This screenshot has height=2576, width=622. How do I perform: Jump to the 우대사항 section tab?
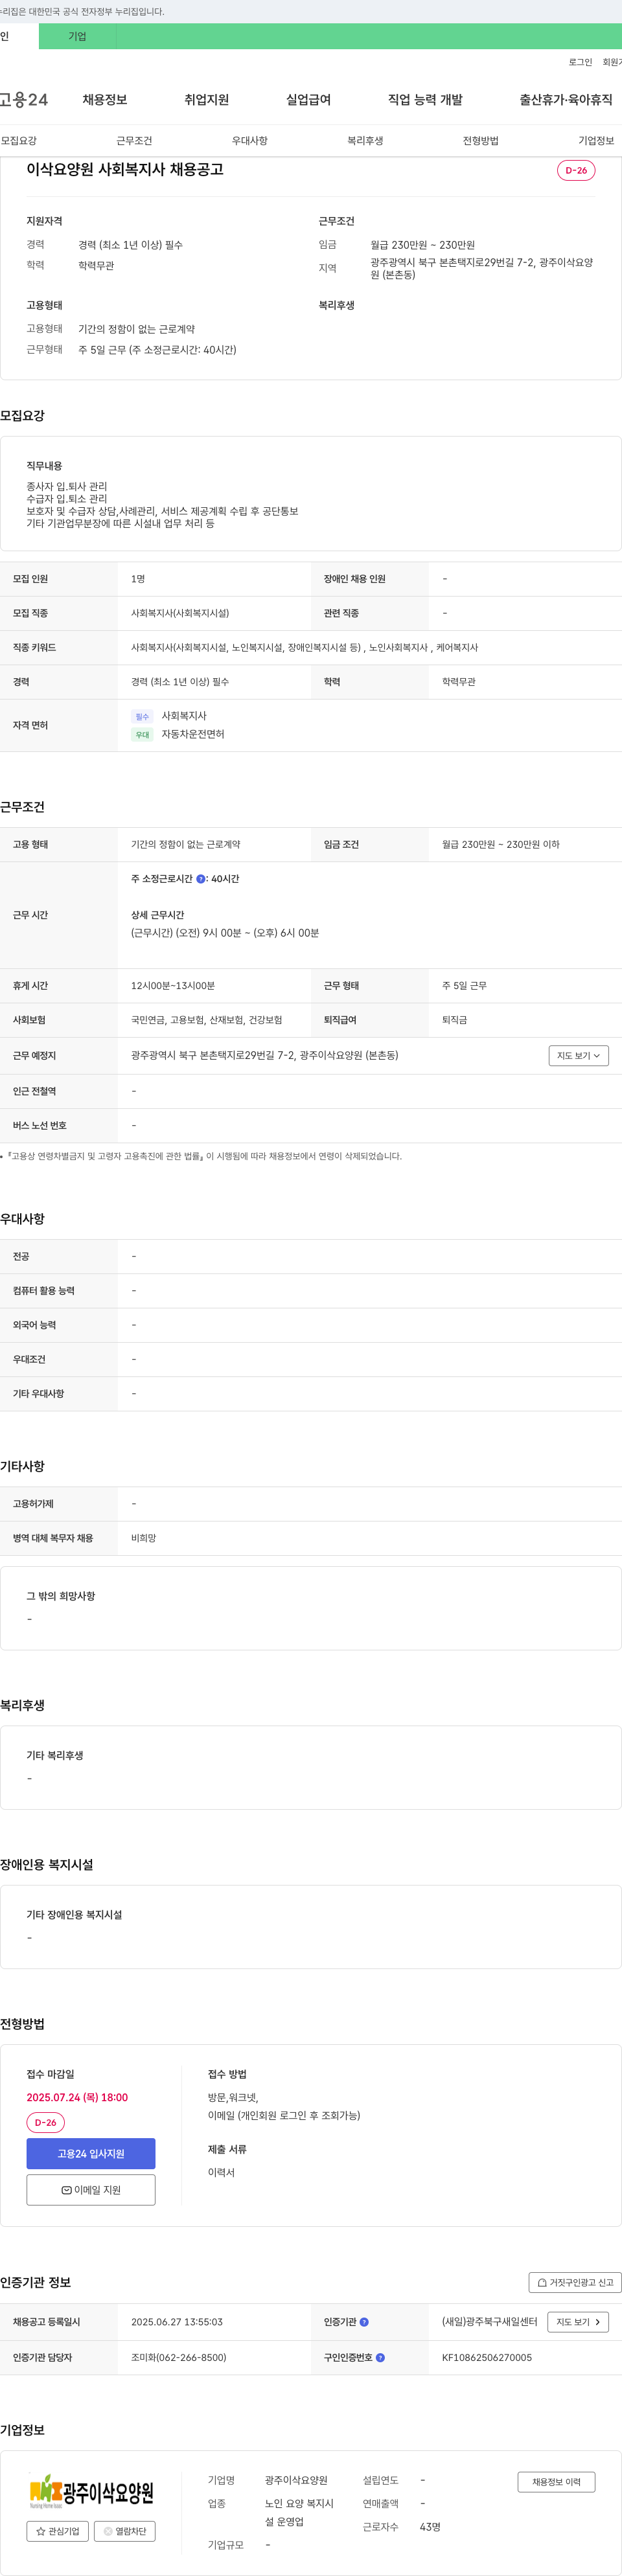click(x=250, y=141)
